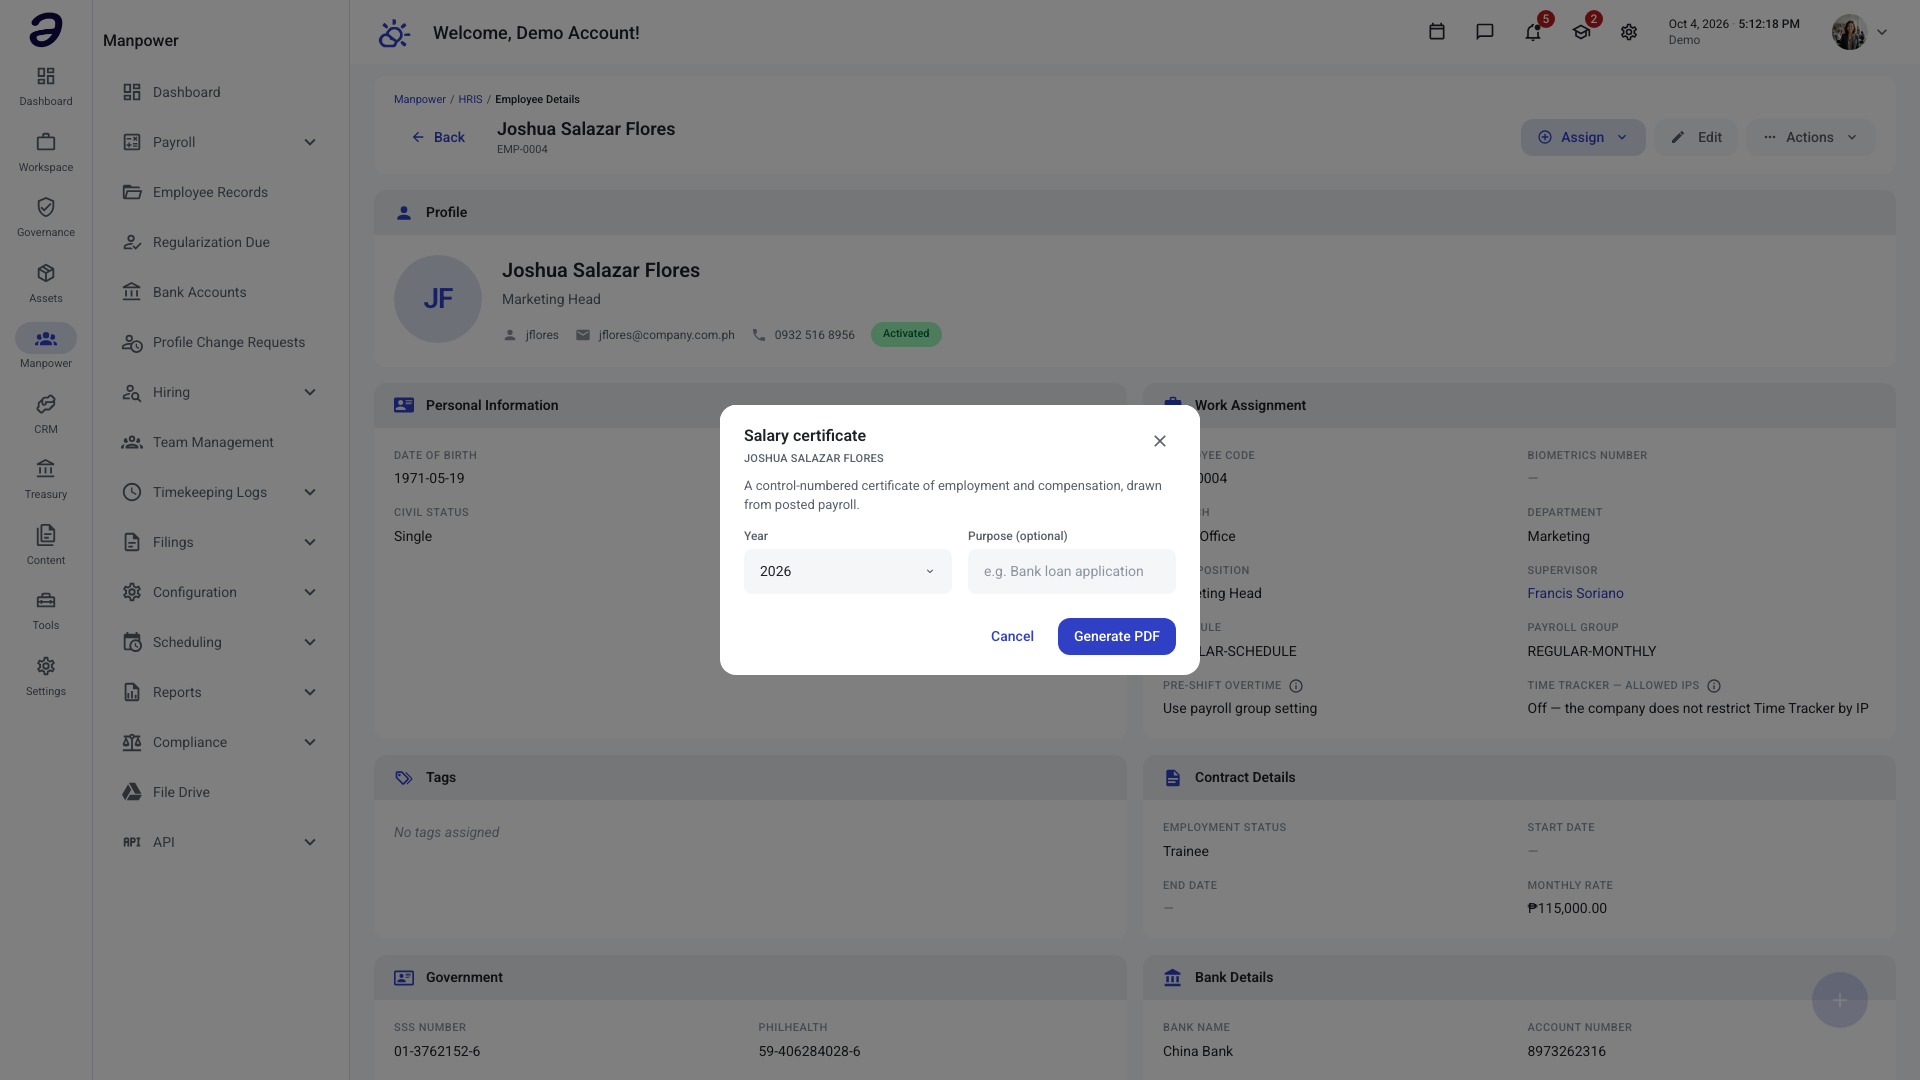Viewport: 1920px width, 1080px height.
Task: Go to Workspace in the left rail
Action: (46, 152)
